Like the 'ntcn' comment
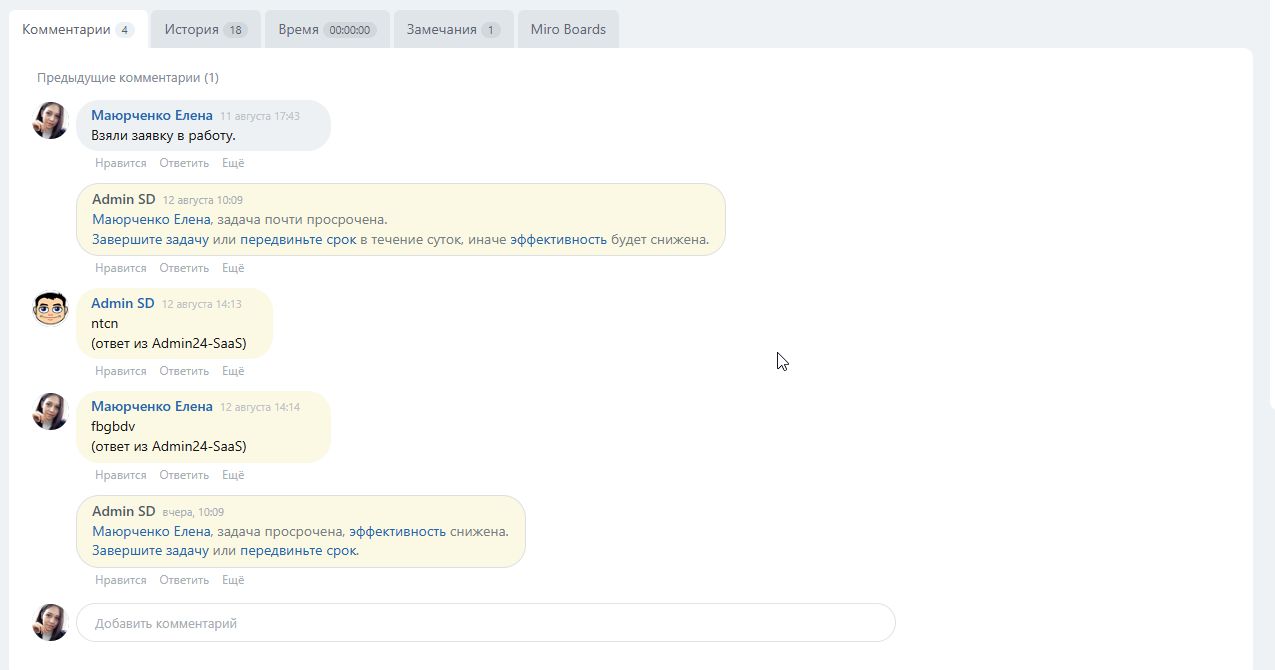Screen dimensions: 1275x670 121,371
